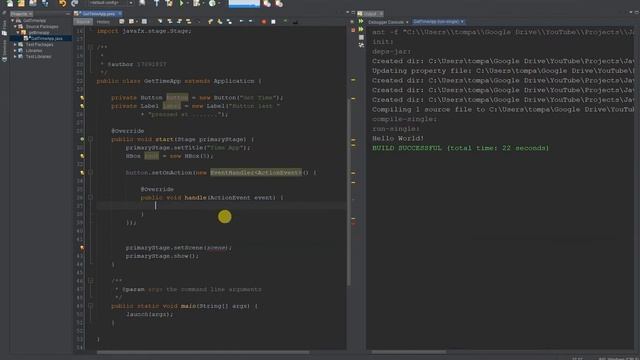
Task: Click Clean and Build Project icon
Action: click(169, 4)
